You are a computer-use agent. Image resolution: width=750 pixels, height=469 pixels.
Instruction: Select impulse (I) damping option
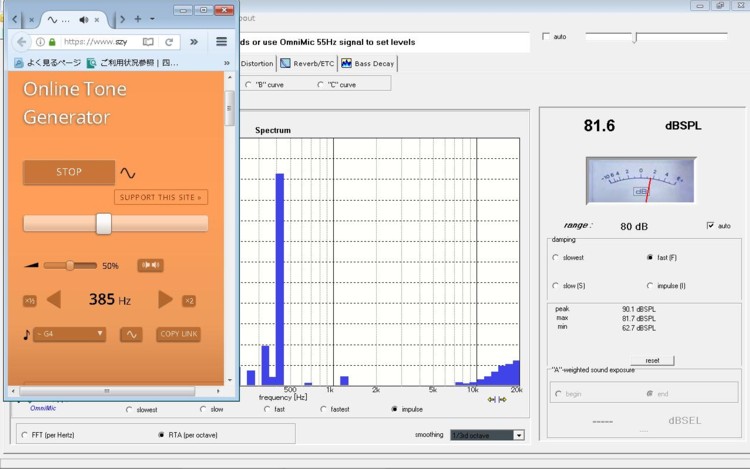click(650, 285)
